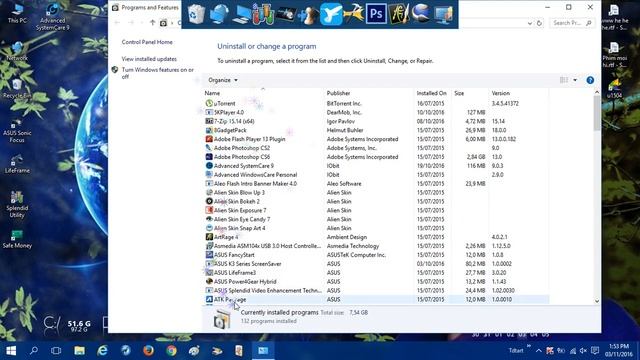This screenshot has width=640, height=360.
Task: Click the taskbar volume icon
Action: (583, 351)
